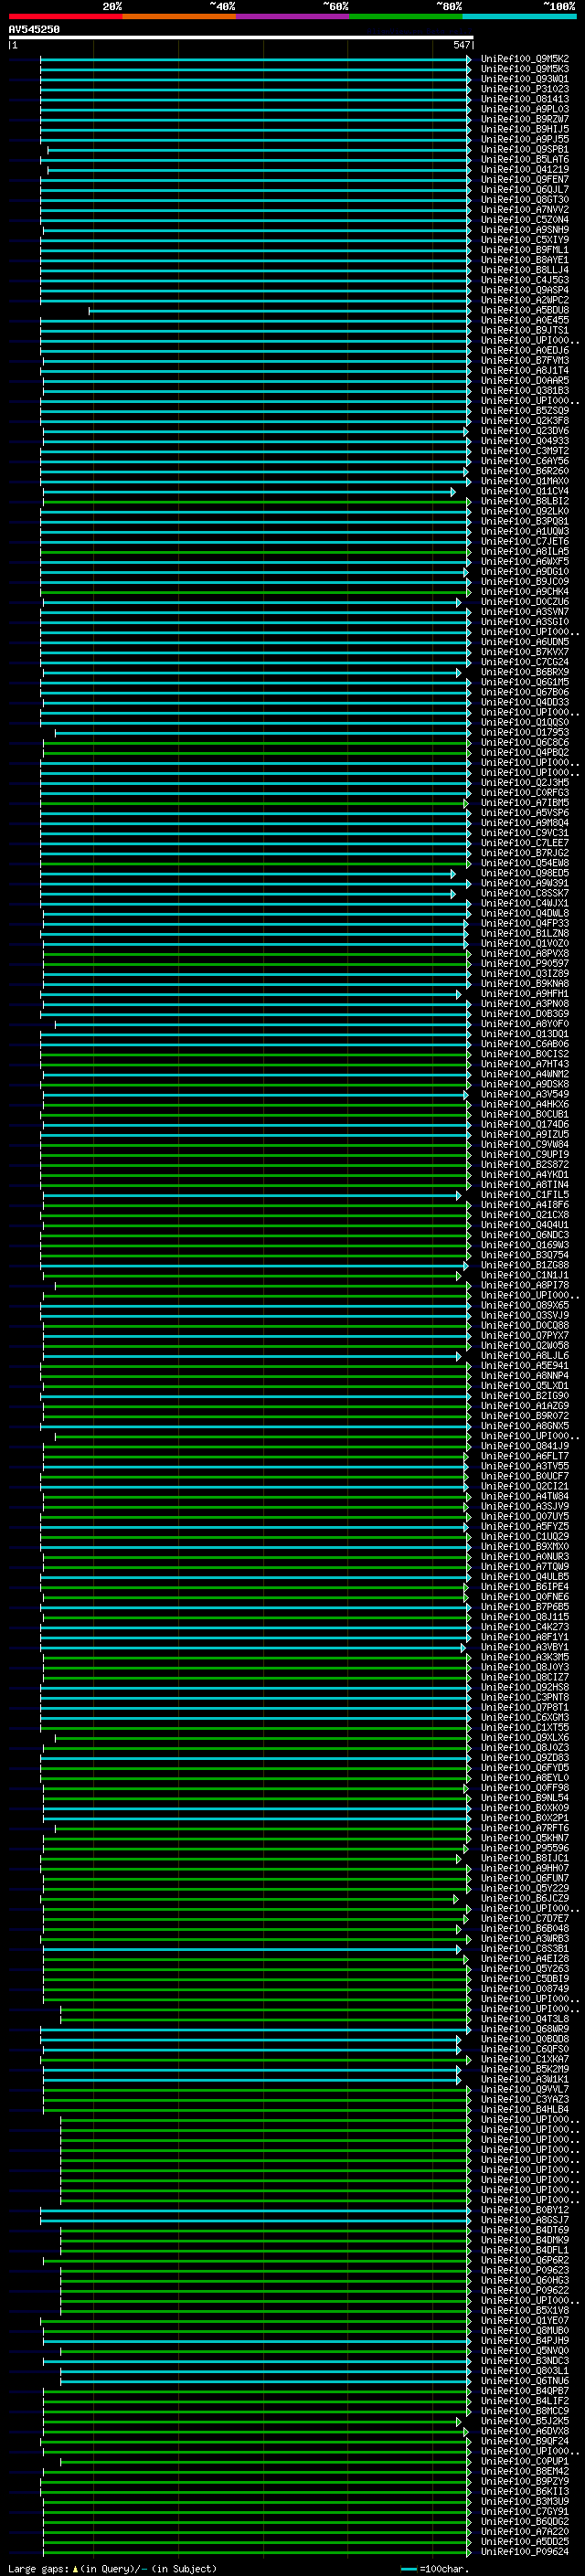This screenshot has height=2576, width=585.
Task: Click the UniRef100_Q9ASP4 hit name
Action: click(525, 290)
